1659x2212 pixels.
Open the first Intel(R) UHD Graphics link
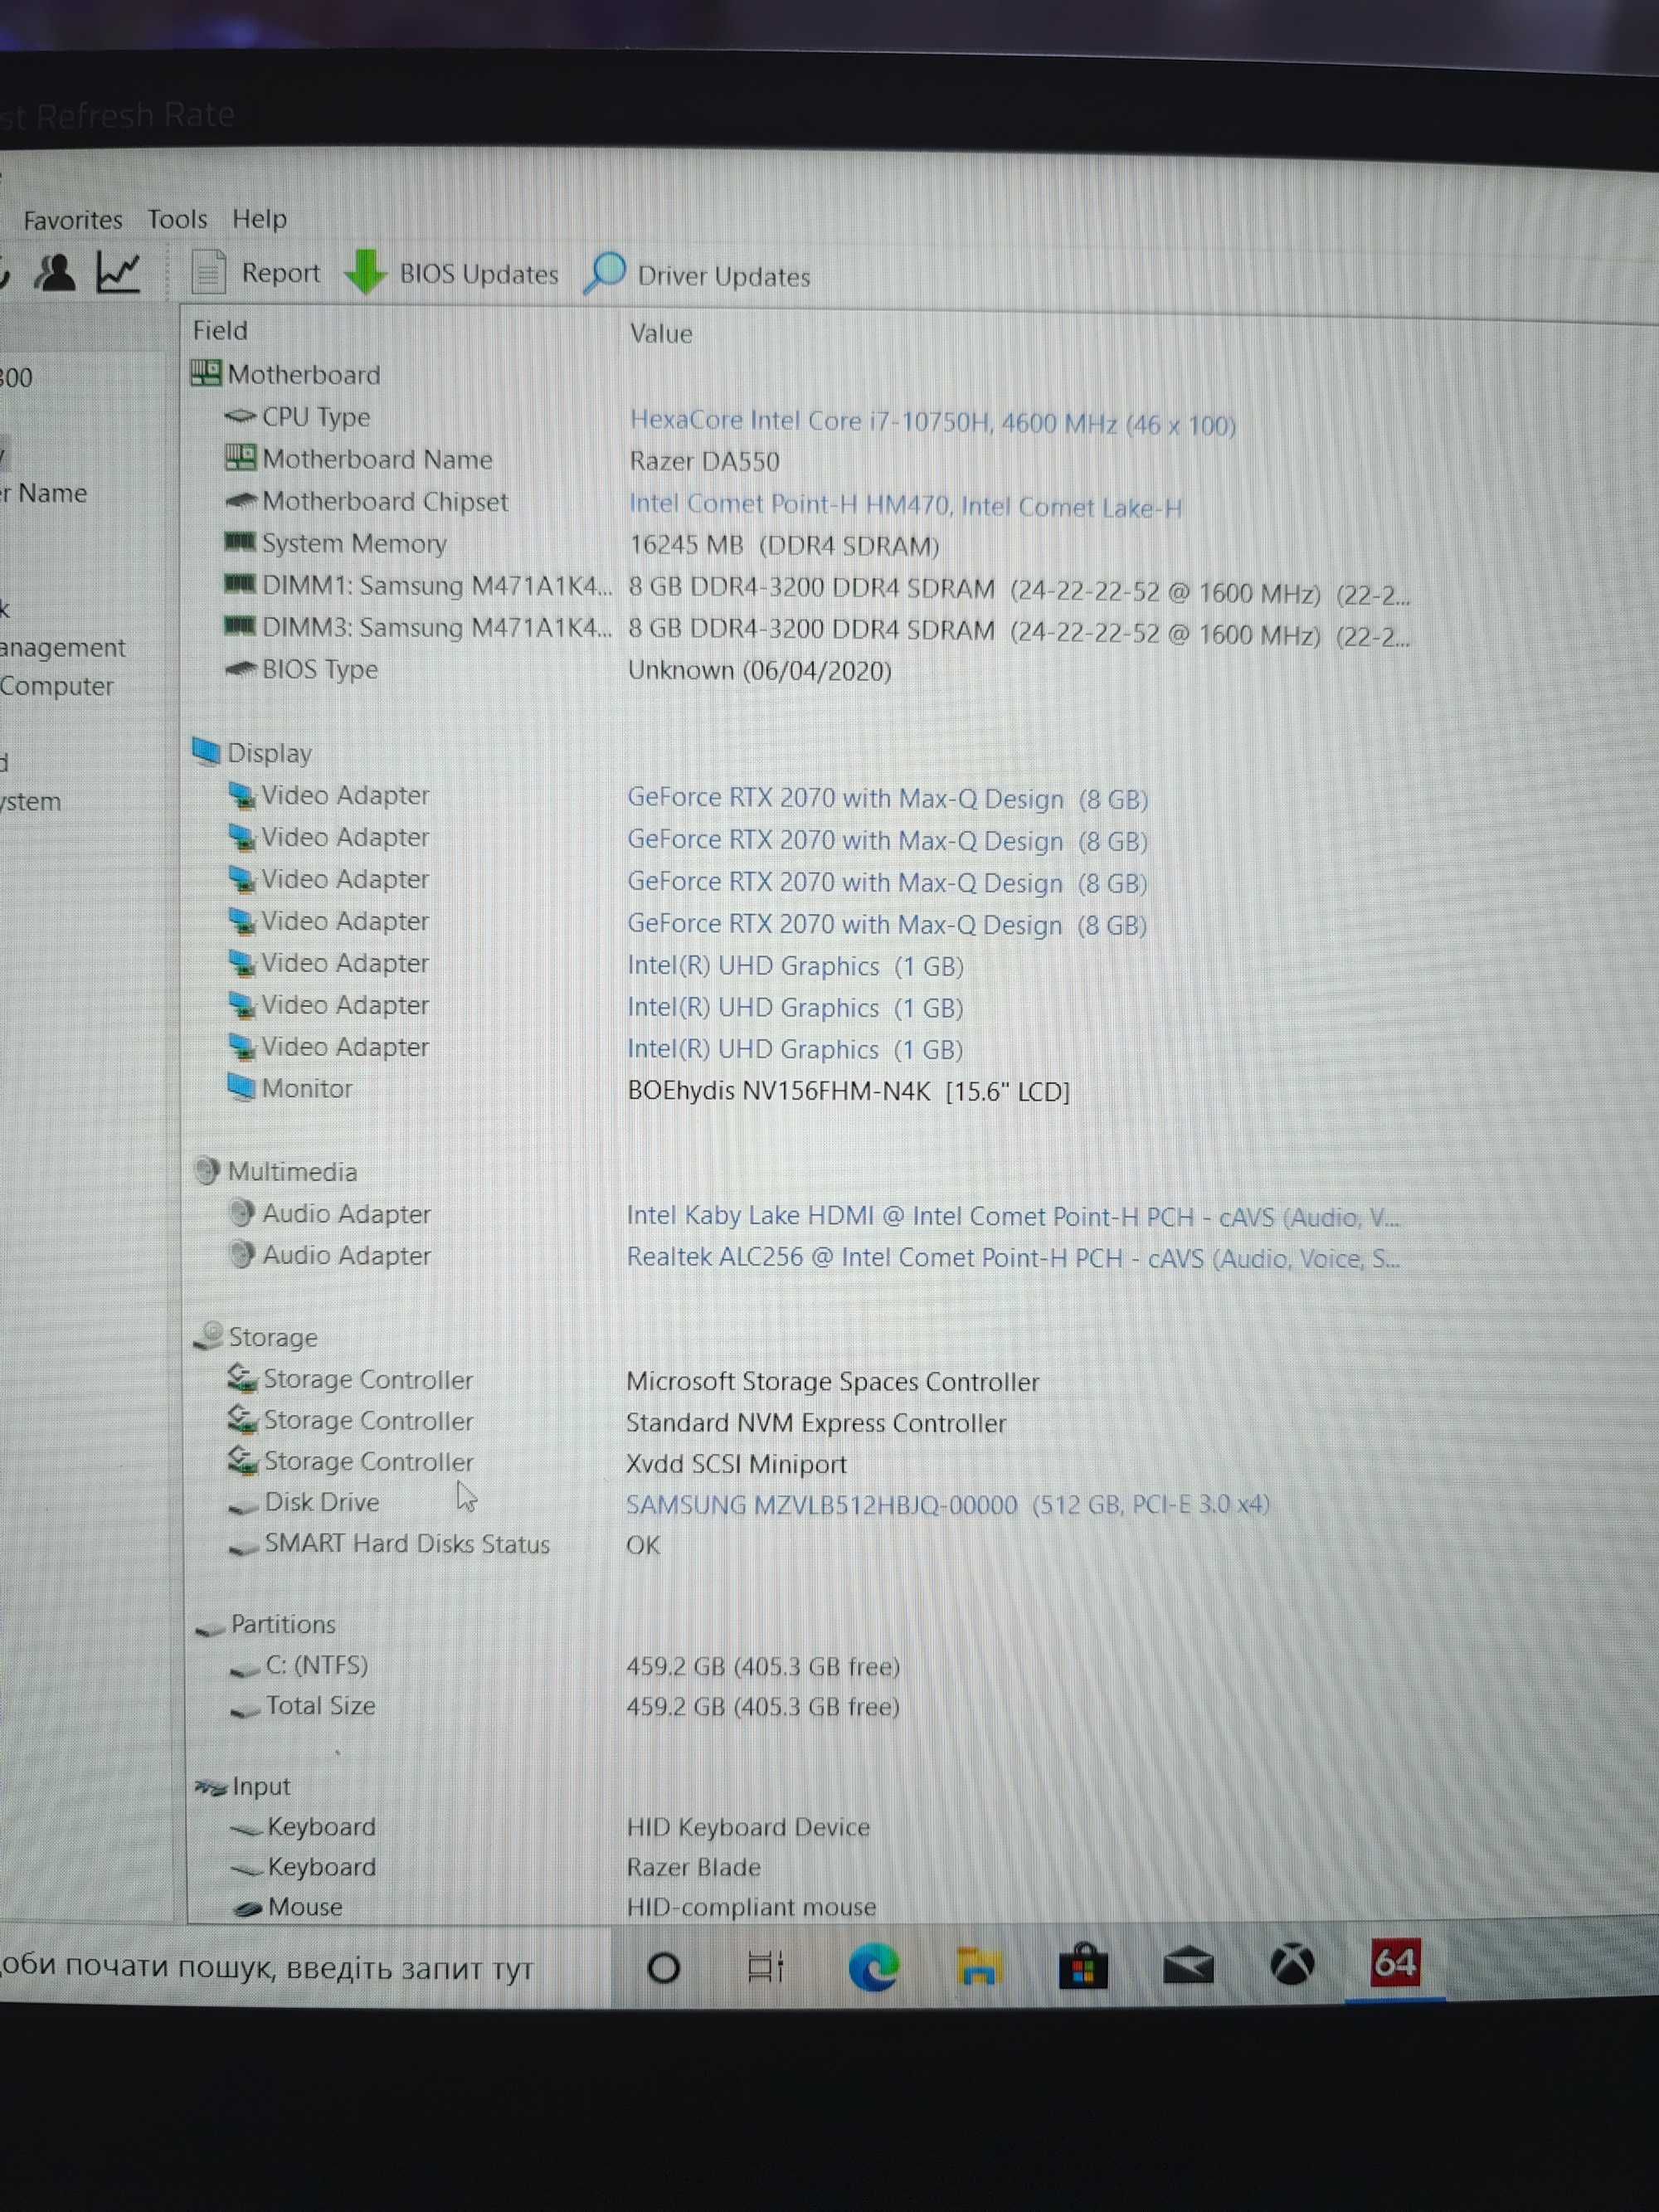(x=795, y=966)
